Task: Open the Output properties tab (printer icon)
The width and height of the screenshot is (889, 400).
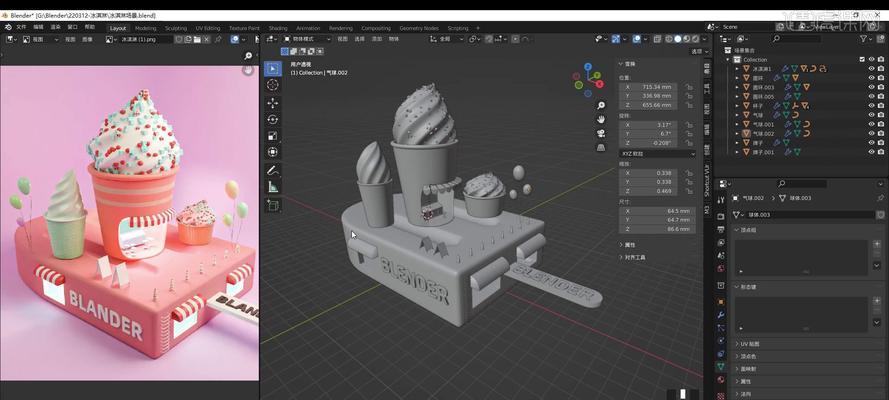Action: 721,229
